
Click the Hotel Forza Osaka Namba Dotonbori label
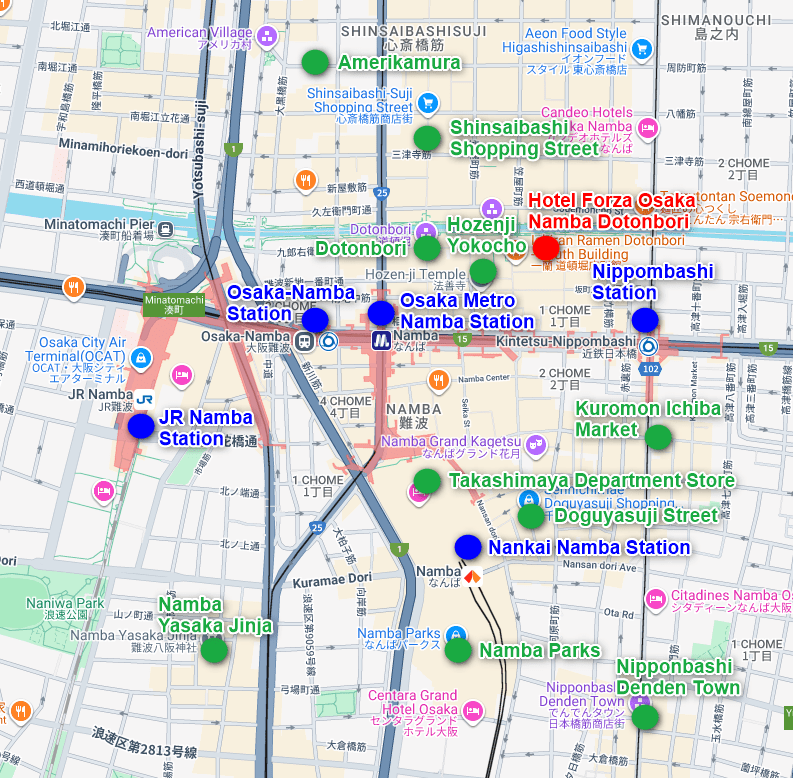click(x=611, y=211)
